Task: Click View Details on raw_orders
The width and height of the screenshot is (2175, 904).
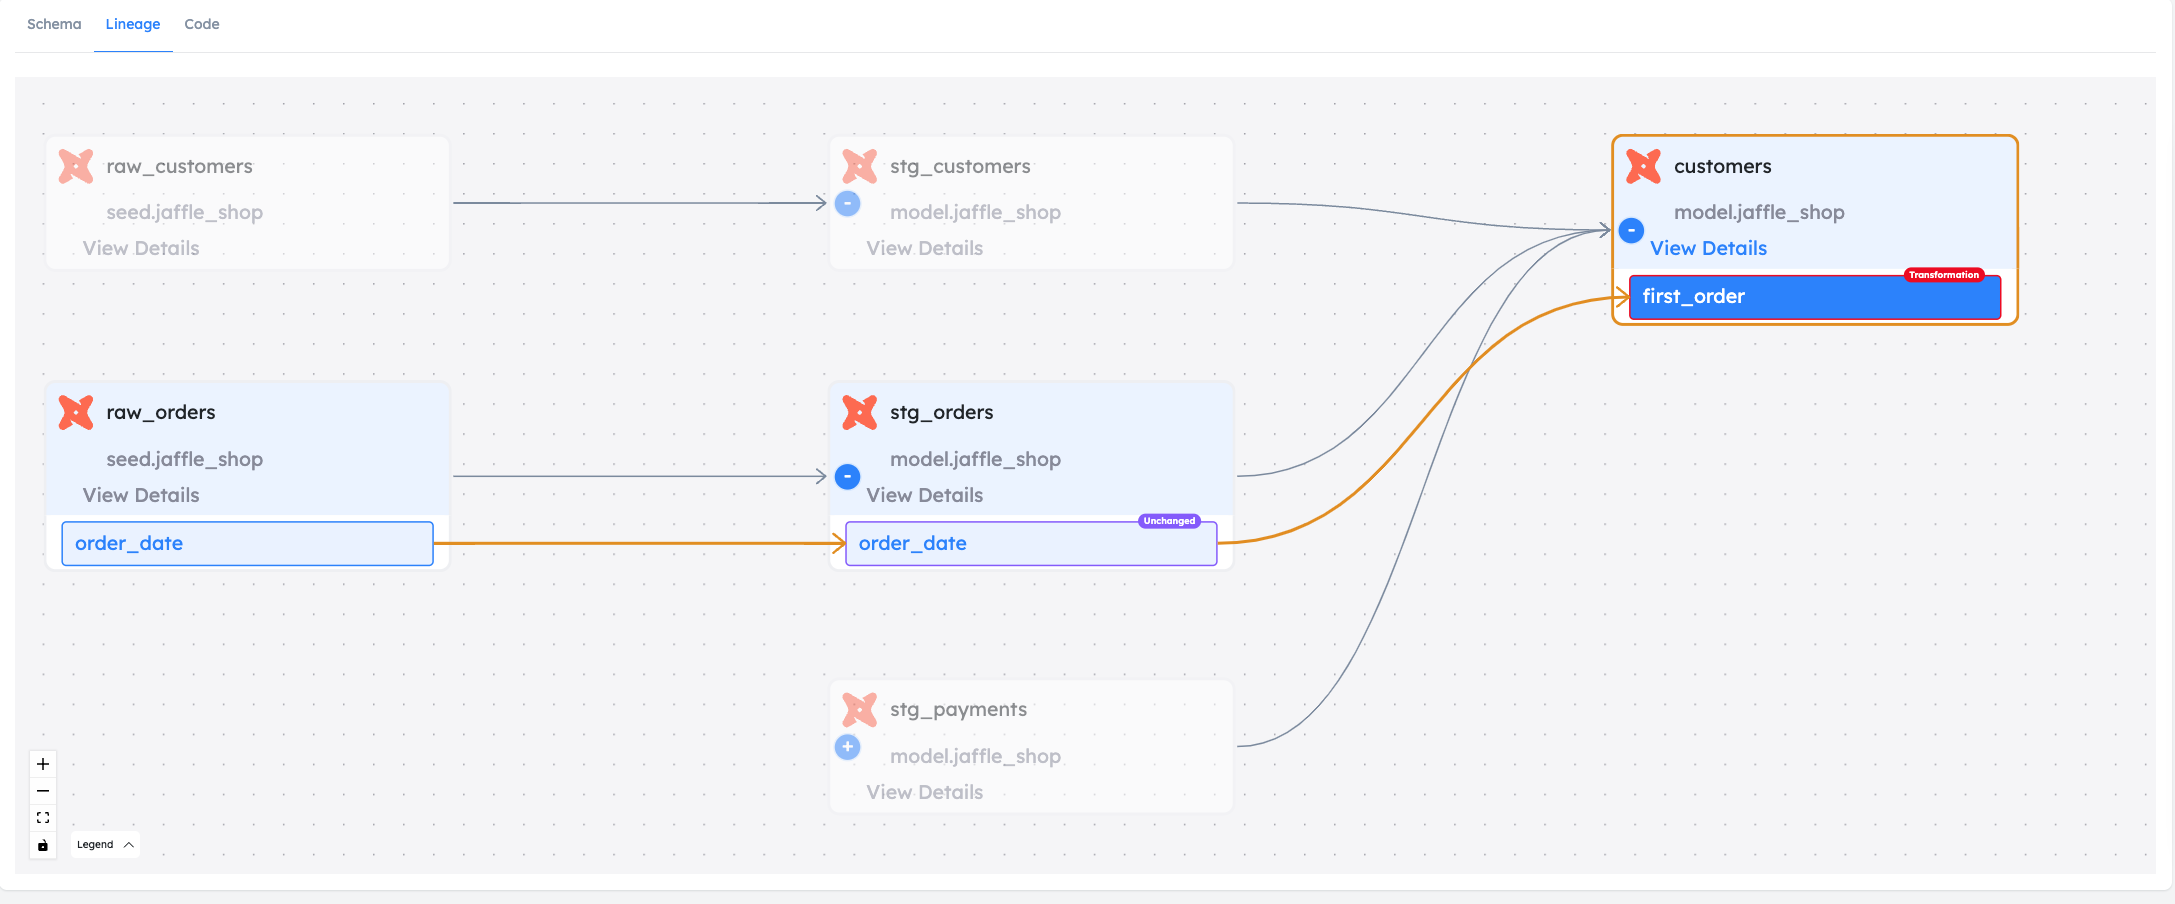Action: (x=141, y=495)
